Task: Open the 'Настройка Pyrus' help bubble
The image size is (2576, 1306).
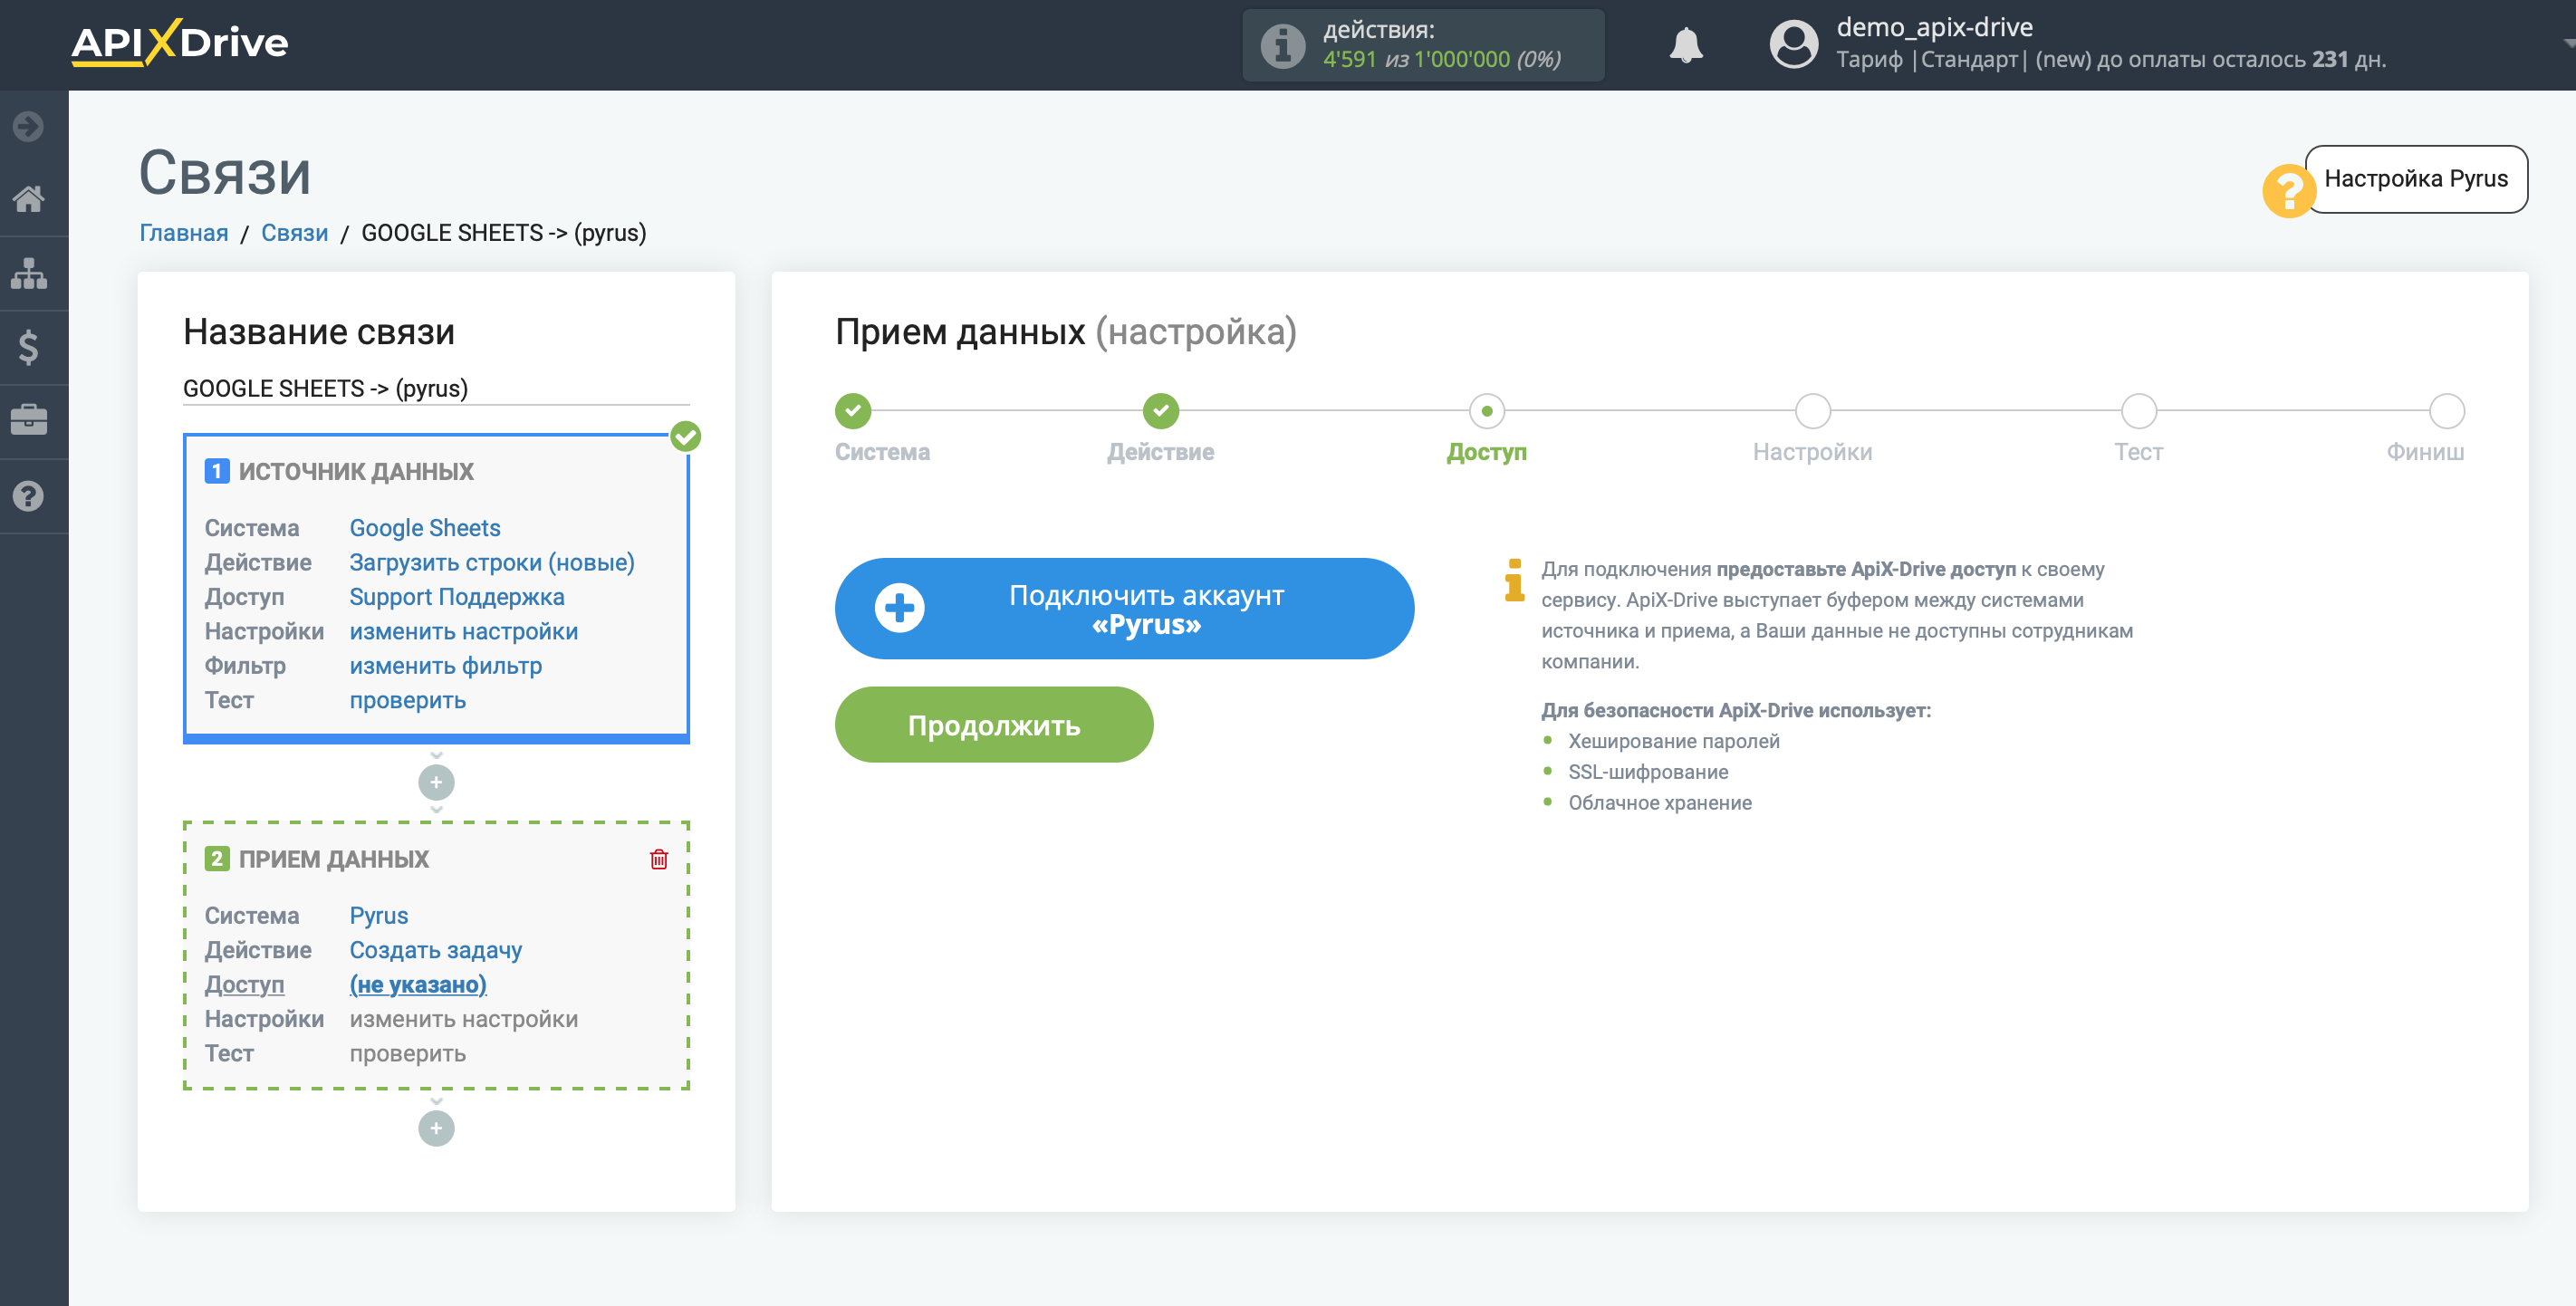Action: [2415, 179]
